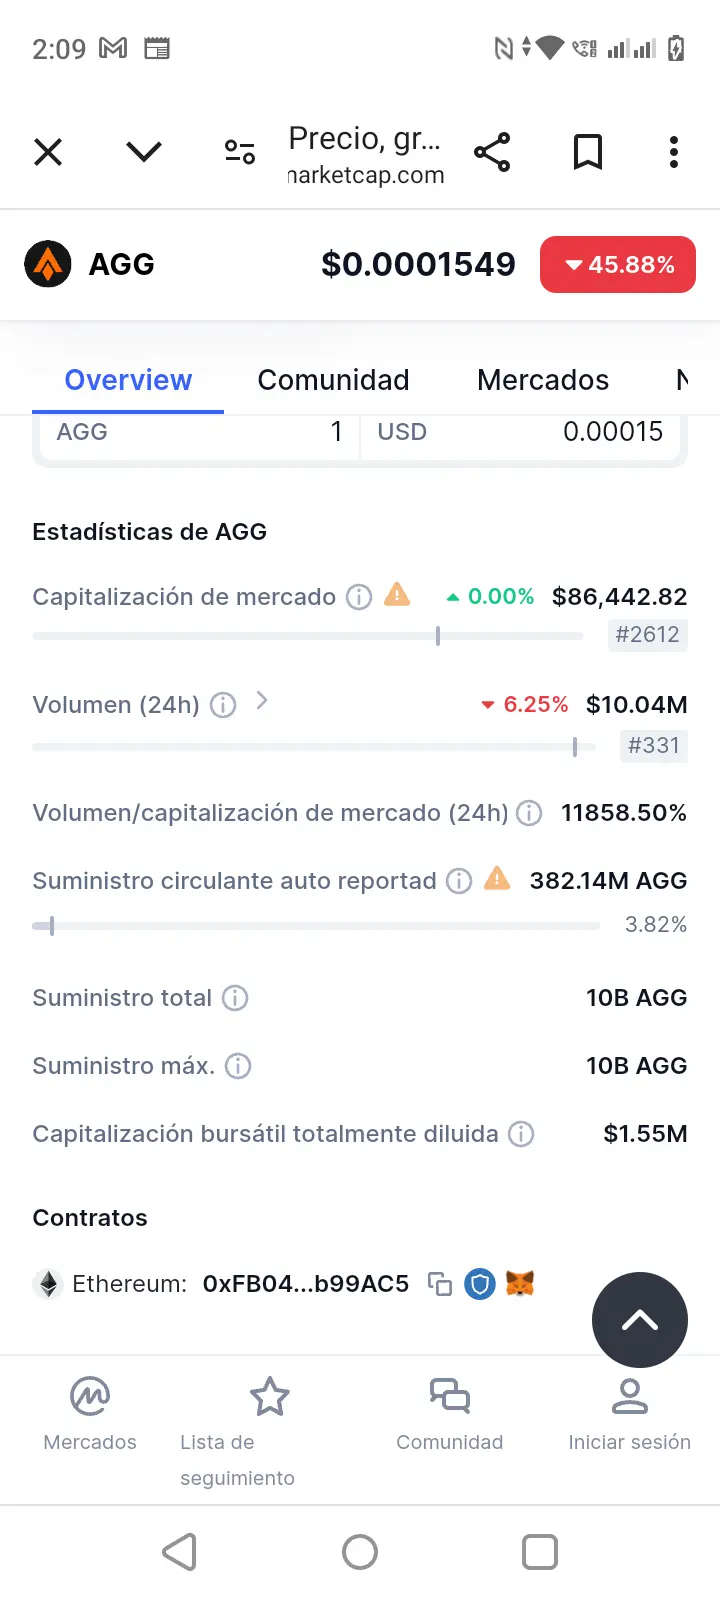Screen dimensions: 720x1600
Task: Bookmark this page with the bookmark icon
Action: [x=588, y=152]
